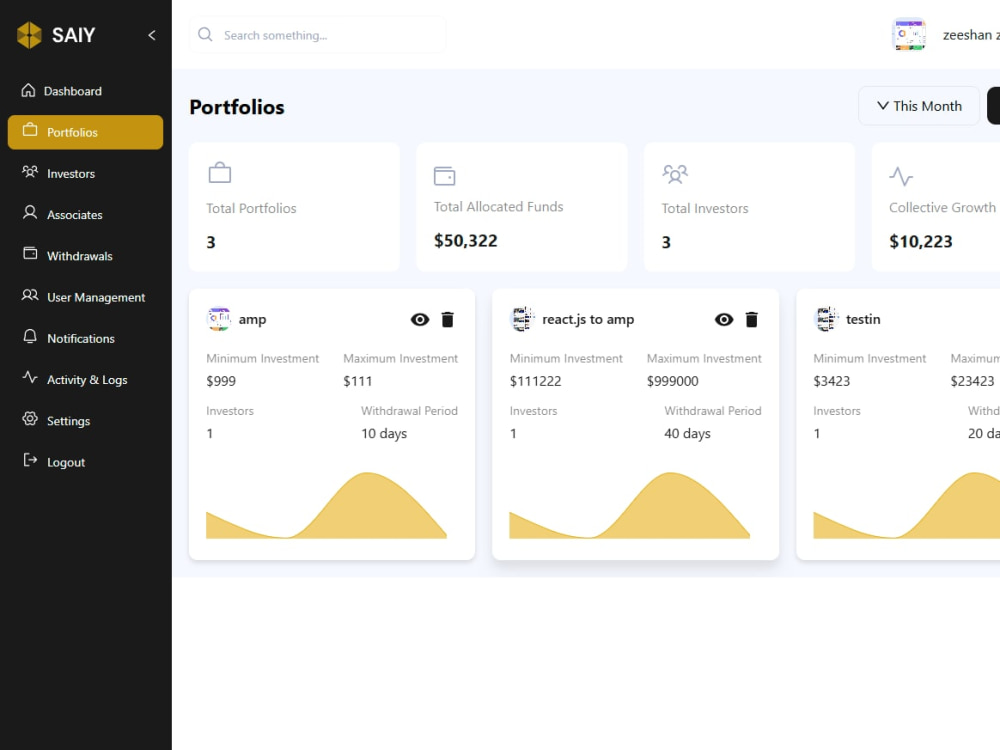This screenshot has height=750, width=1000.
Task: Collapse the sidebar with the chevron arrow
Action: (x=152, y=35)
